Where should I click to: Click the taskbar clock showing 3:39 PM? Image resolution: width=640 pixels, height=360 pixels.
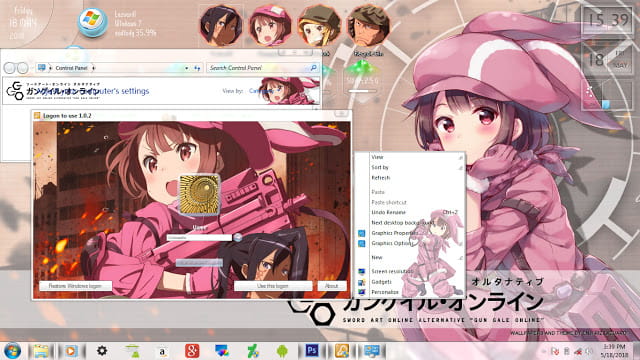pos(614,351)
